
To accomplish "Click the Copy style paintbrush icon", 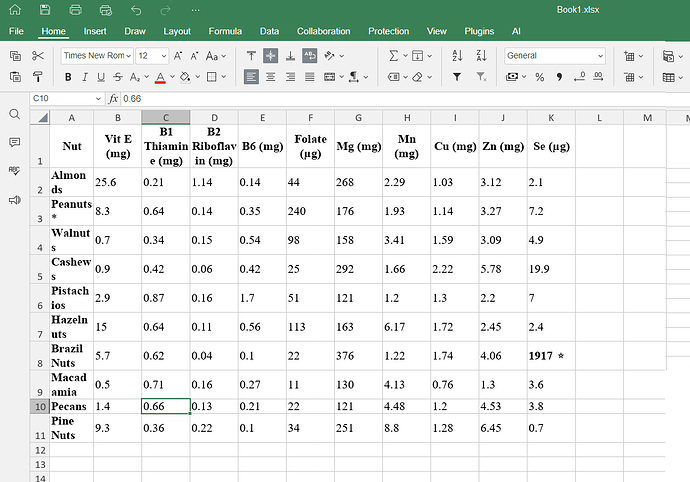I will 38,77.
